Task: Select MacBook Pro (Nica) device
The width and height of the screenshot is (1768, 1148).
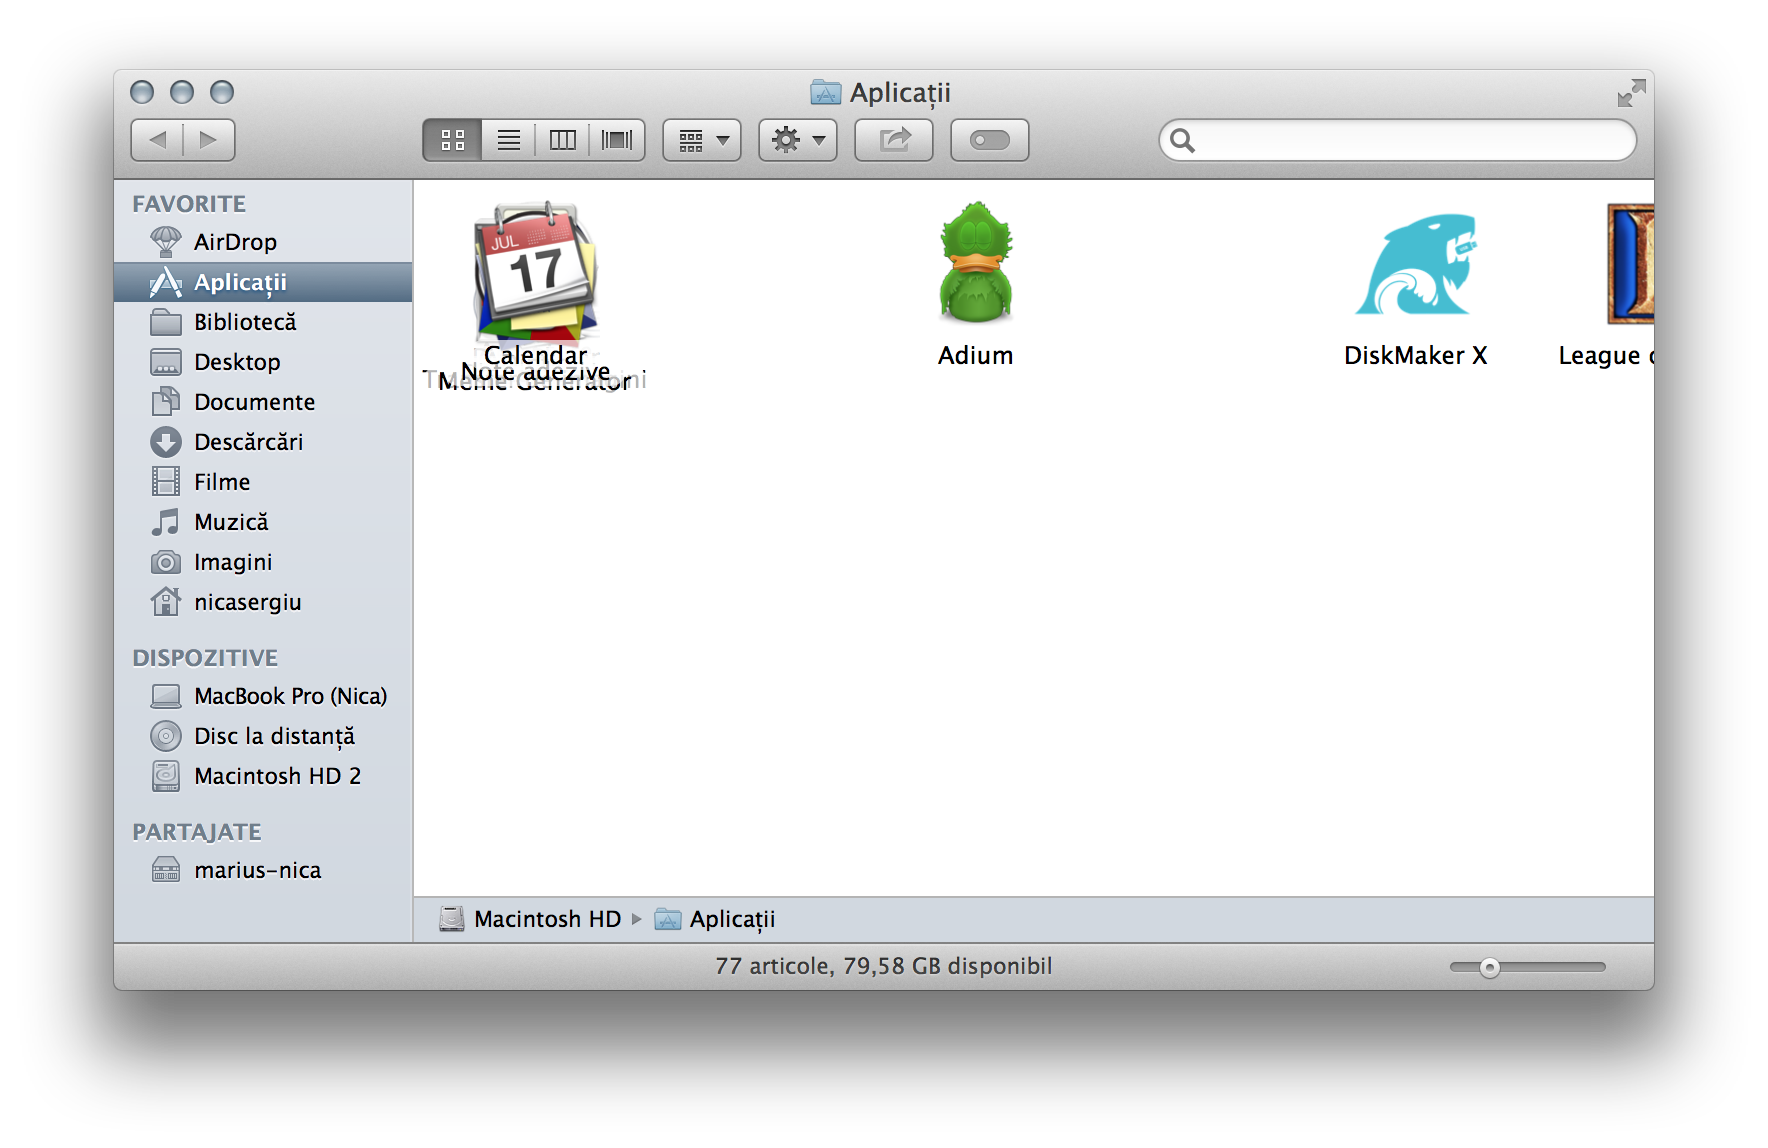Action: 263,696
